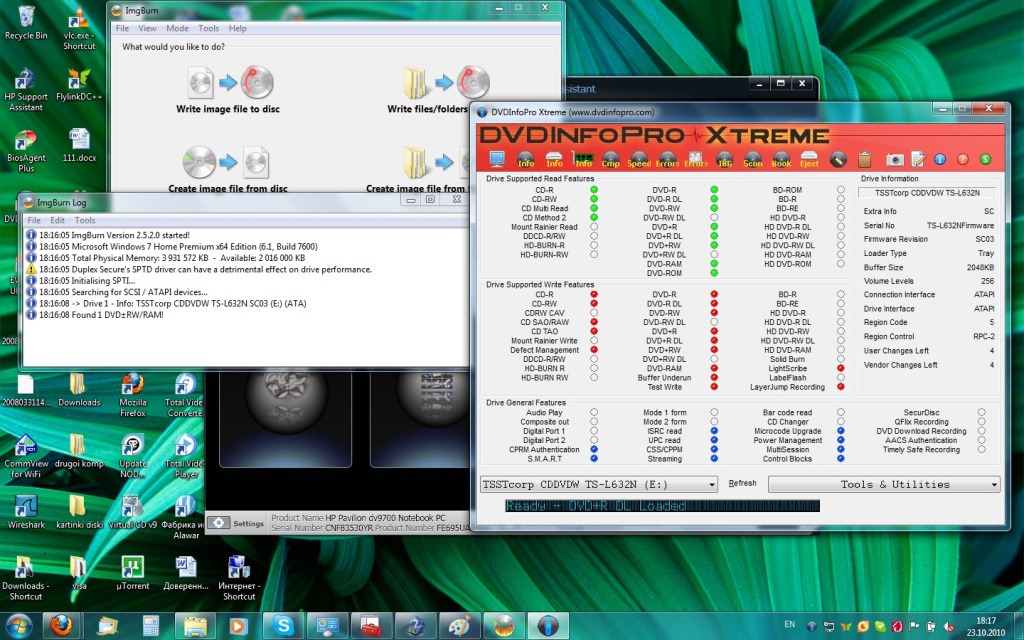Open the TSSTcorp drive selection dropdown
This screenshot has width=1024, height=640.
599,484
